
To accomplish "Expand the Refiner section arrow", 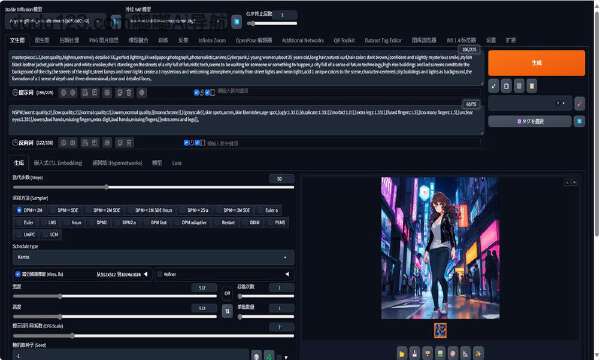I will 287,274.
